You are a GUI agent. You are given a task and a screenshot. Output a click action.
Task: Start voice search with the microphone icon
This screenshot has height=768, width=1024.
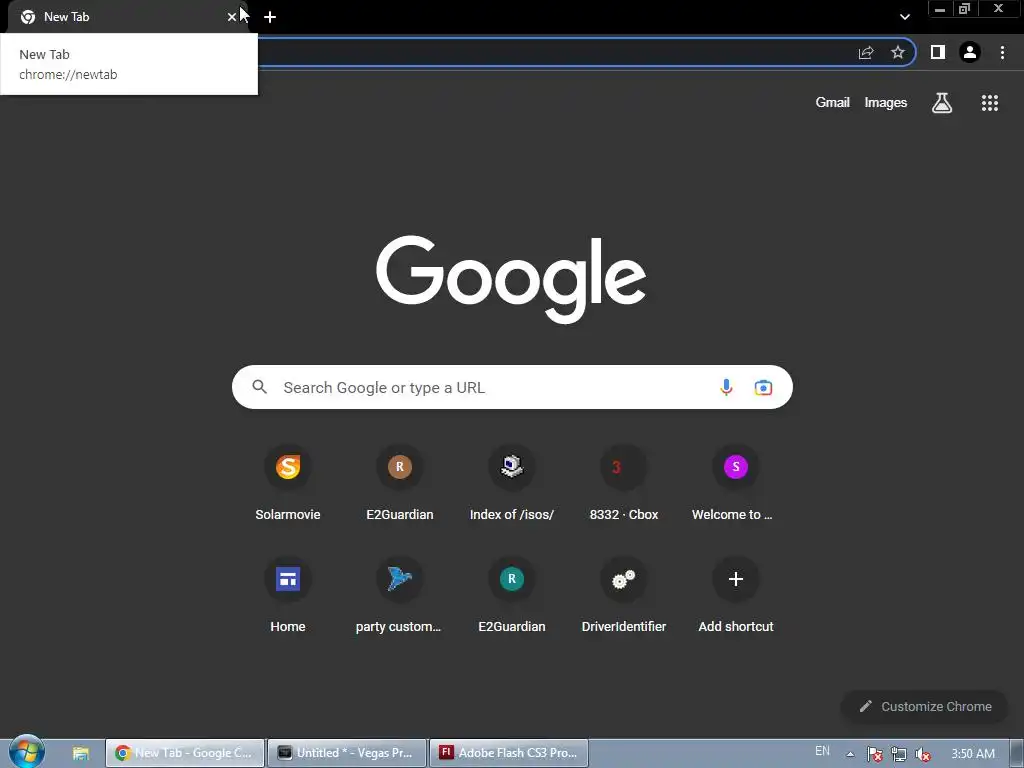tap(726, 387)
